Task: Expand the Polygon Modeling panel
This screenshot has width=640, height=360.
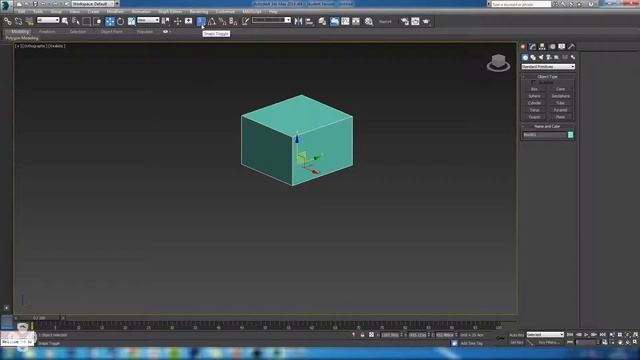Action: [x=22, y=38]
